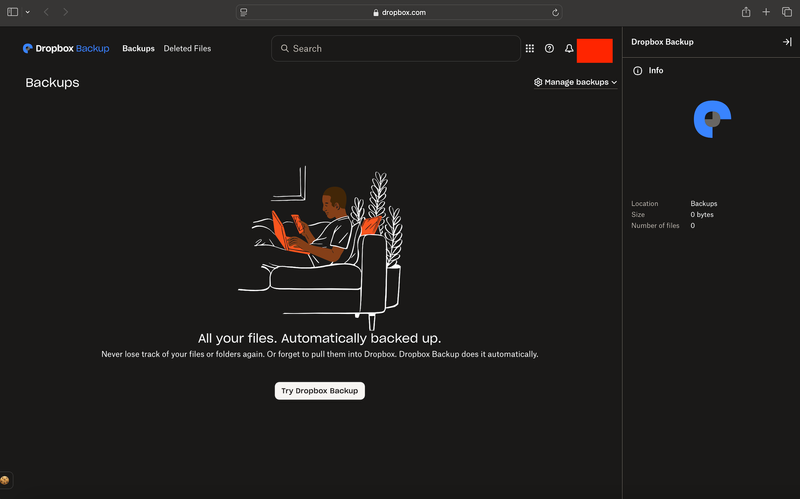
Task: Click the dropbox.com address bar
Action: pyautogui.click(x=400, y=12)
